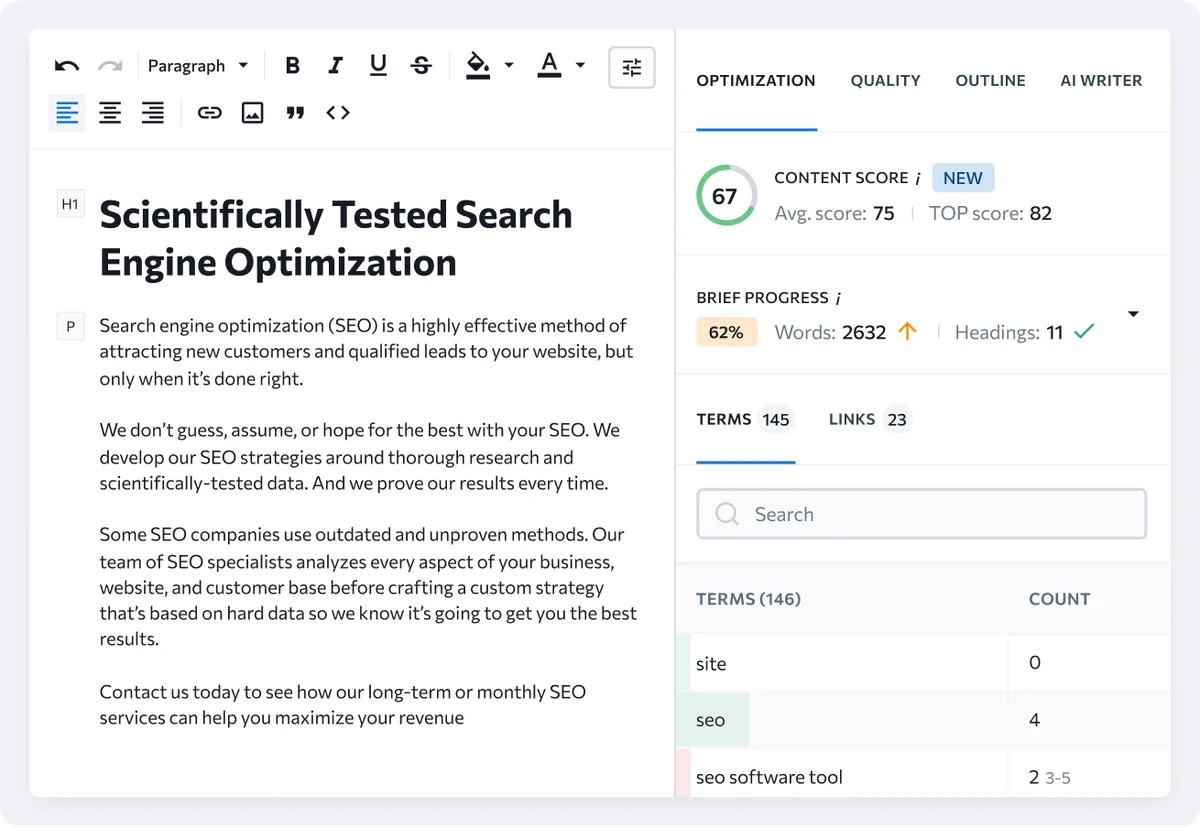The width and height of the screenshot is (1200, 827).
Task: Click the Undo icon
Action: click(65, 64)
